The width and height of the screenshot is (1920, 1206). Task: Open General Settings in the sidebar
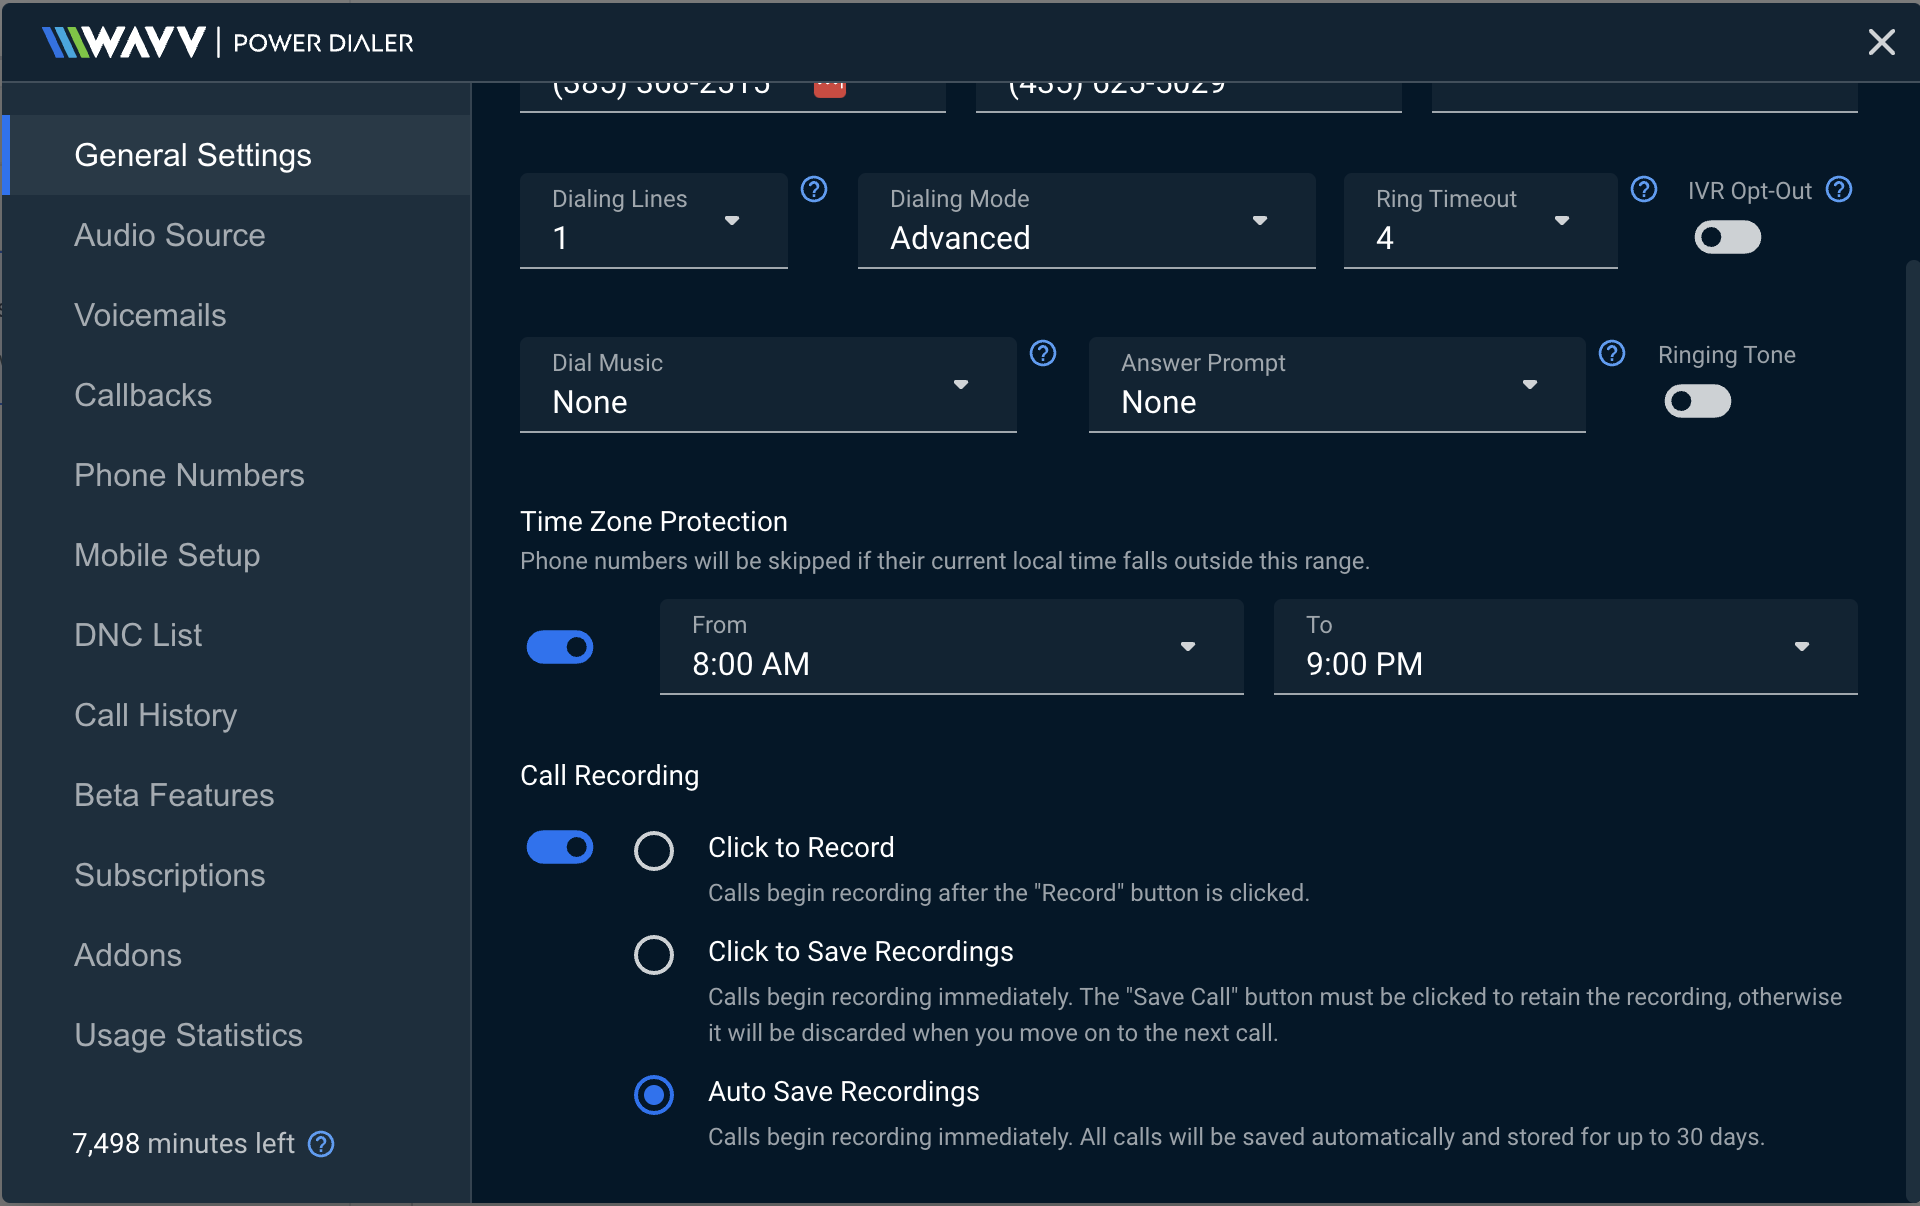[236, 155]
